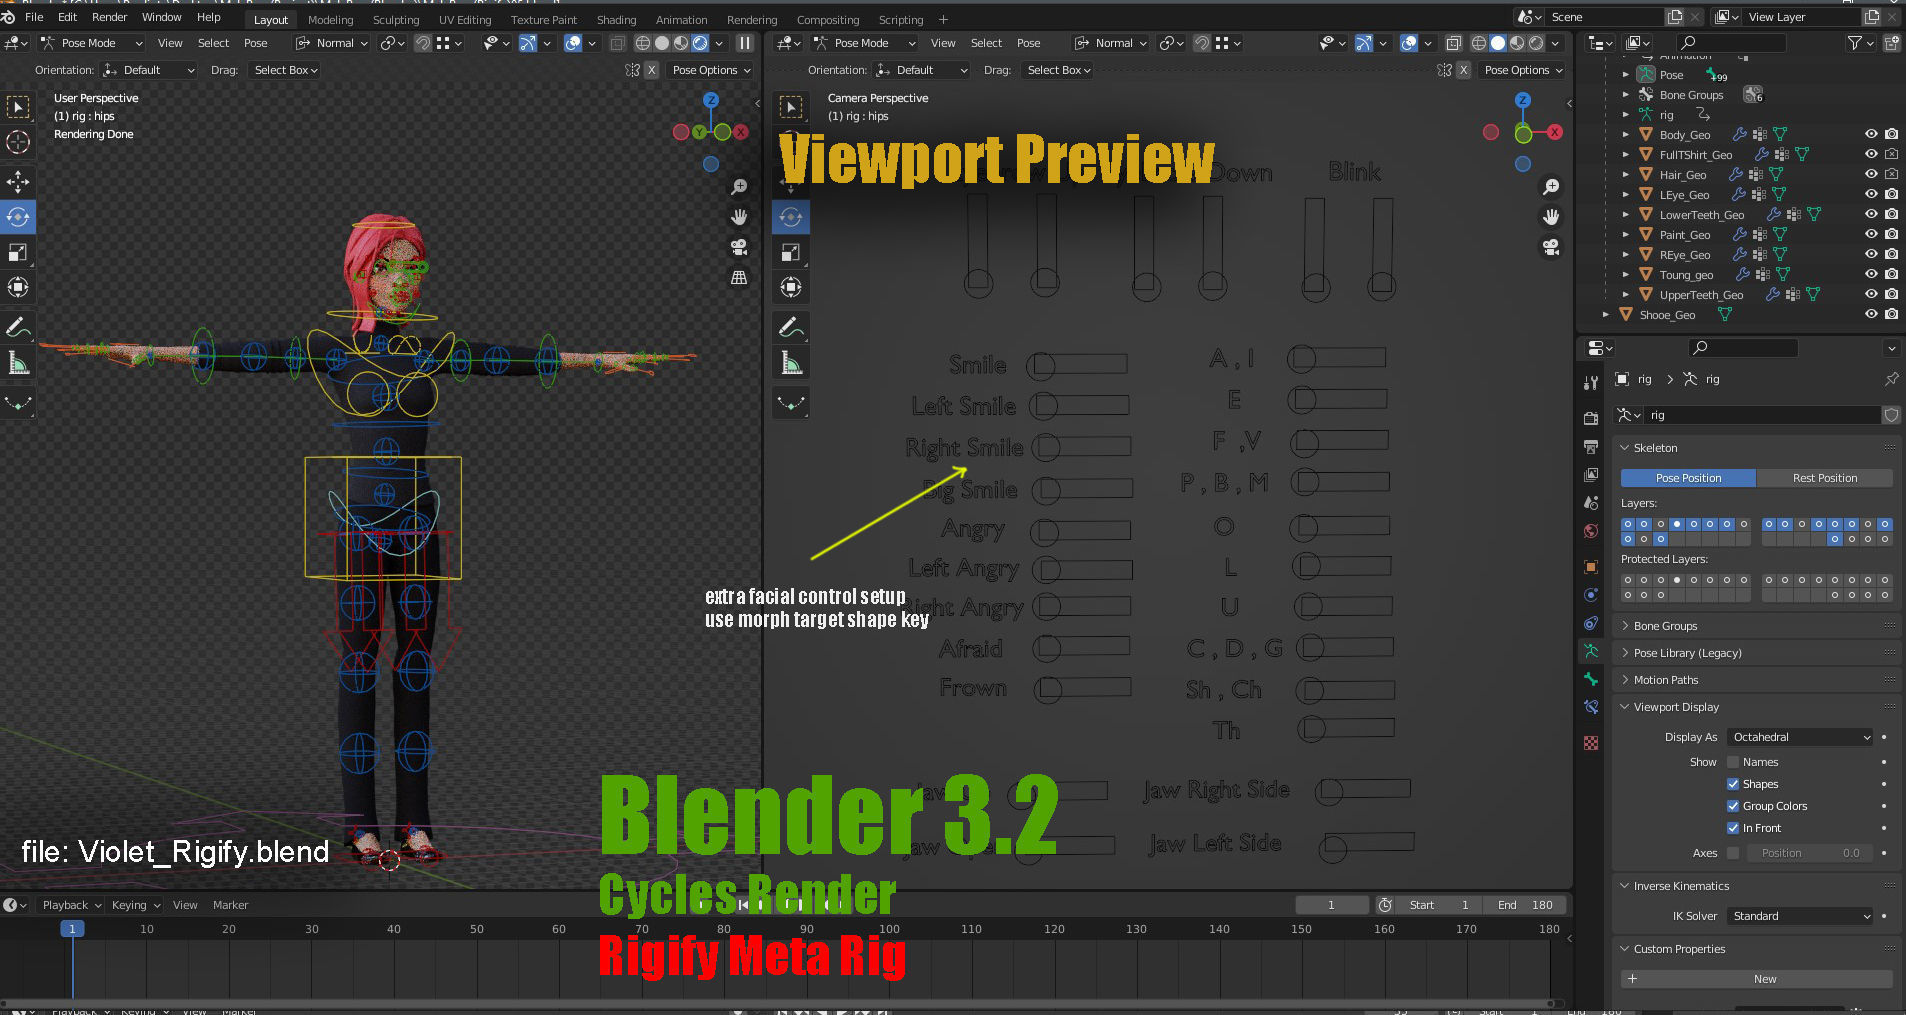
Task: Pause viewport rendering in left viewport header
Action: [745, 43]
